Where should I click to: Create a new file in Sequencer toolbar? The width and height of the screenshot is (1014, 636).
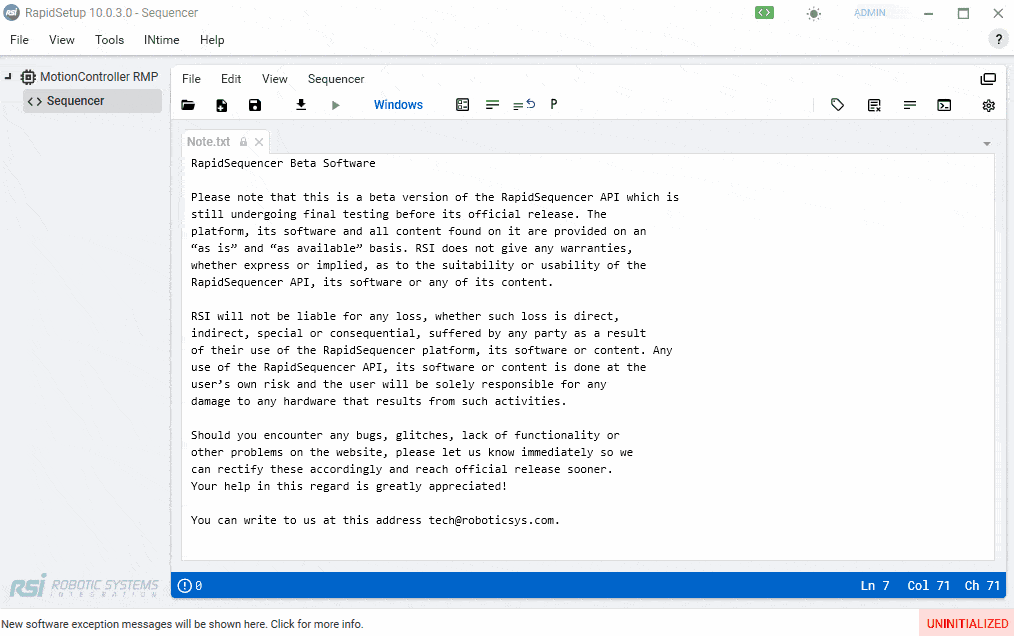point(221,105)
